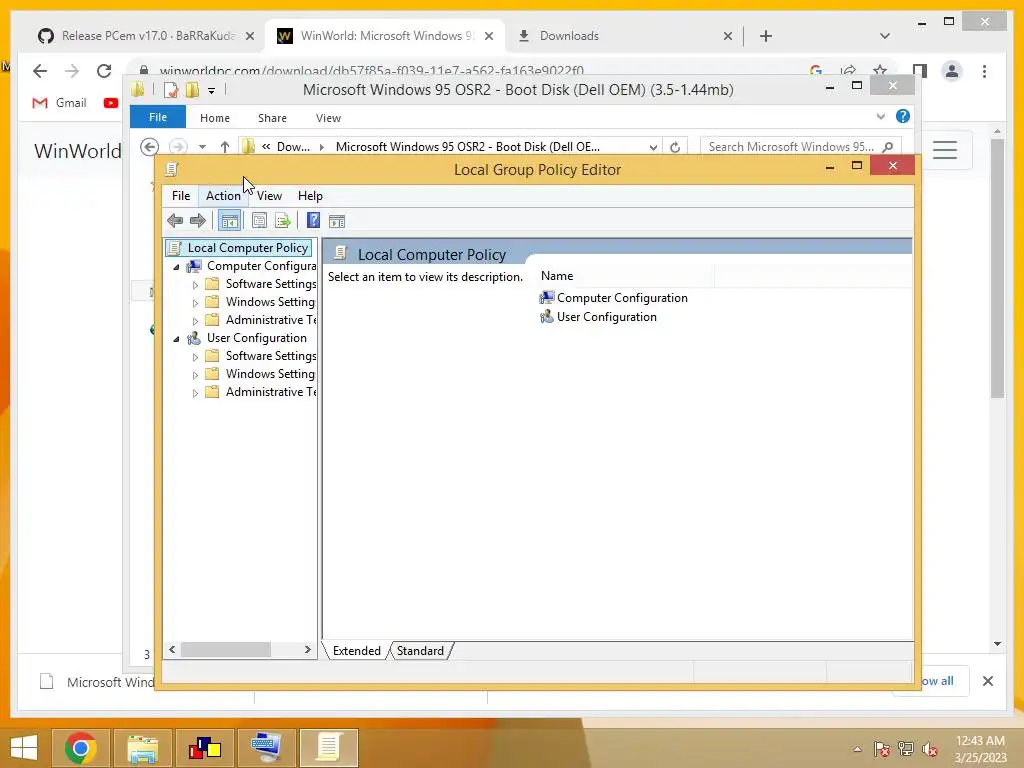
Task: Click tree pane scroll right arrow
Action: pyautogui.click(x=308, y=650)
